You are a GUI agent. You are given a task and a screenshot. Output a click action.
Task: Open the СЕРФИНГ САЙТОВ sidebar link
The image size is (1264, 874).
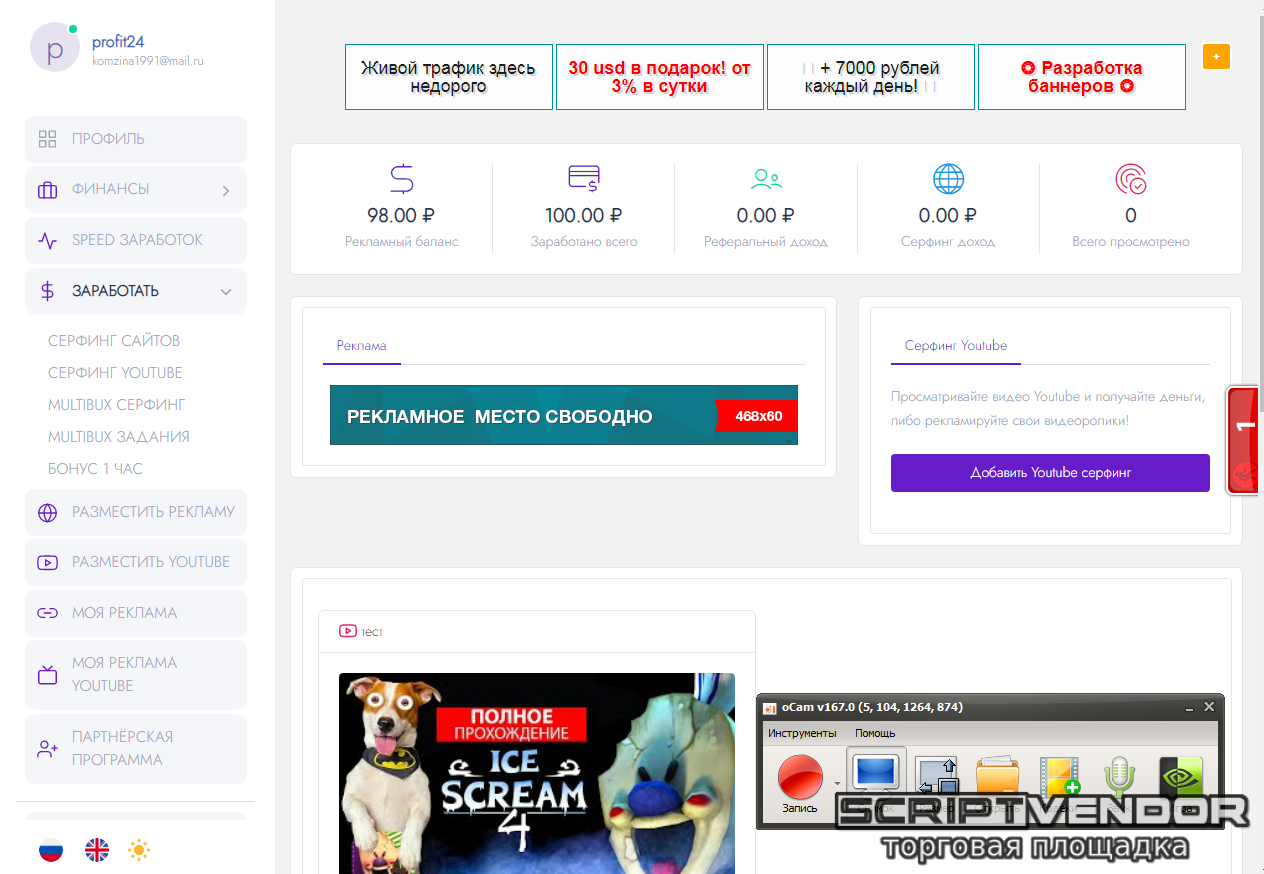(x=114, y=341)
